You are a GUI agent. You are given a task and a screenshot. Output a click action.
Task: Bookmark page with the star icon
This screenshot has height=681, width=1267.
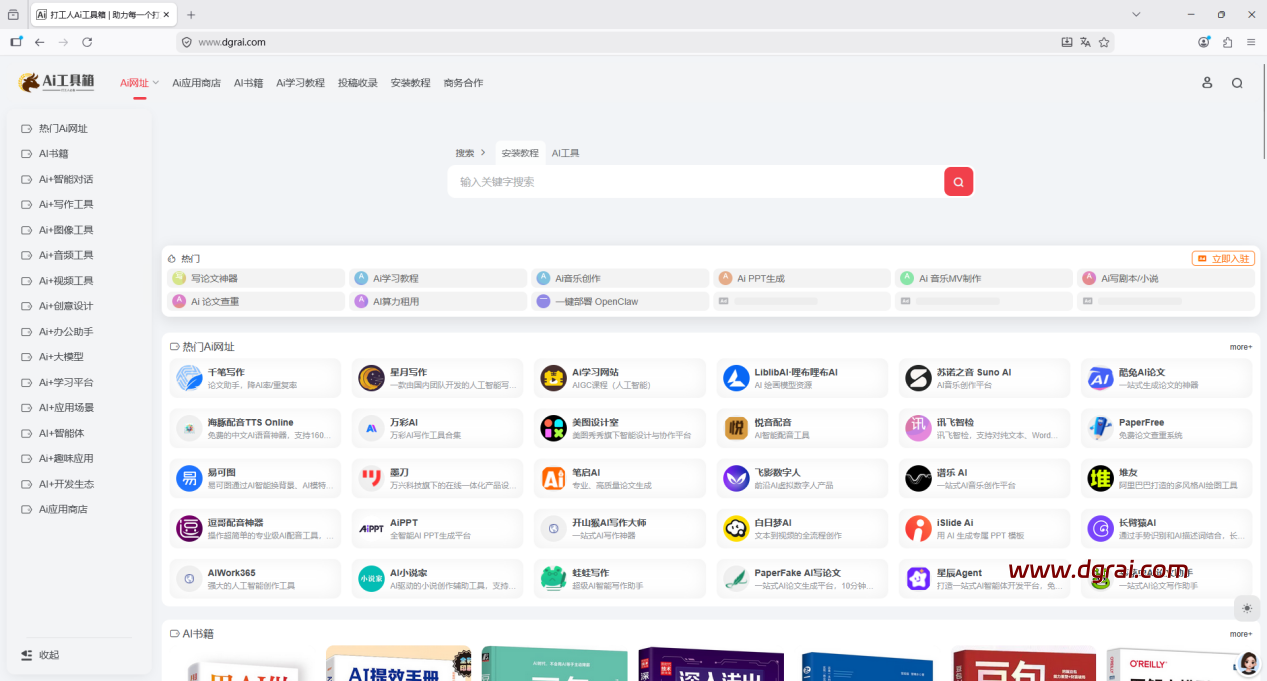click(1104, 42)
